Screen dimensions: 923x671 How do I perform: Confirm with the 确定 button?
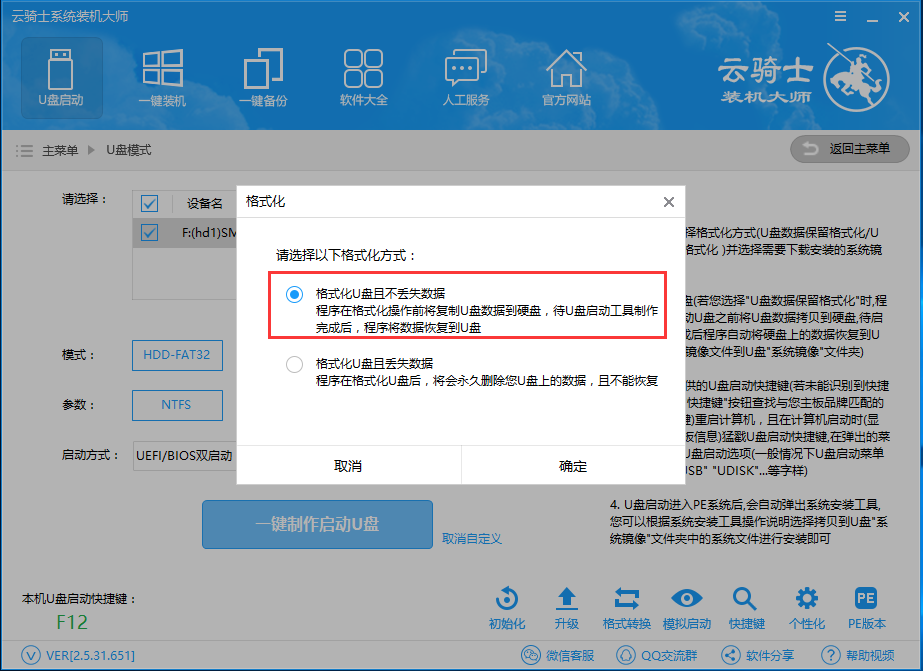click(573, 466)
